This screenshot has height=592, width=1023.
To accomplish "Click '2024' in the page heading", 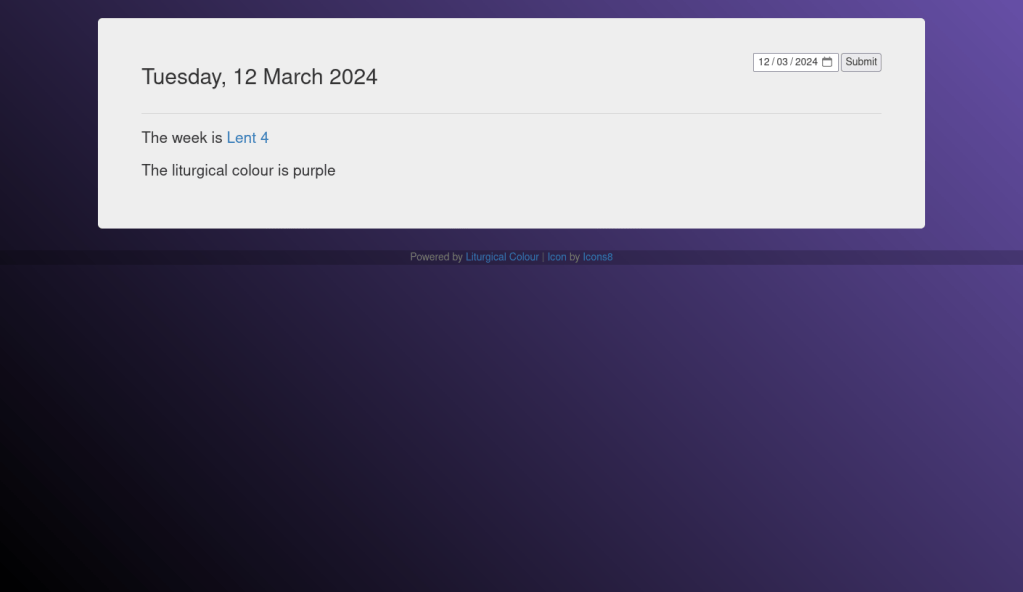I will [x=353, y=77].
